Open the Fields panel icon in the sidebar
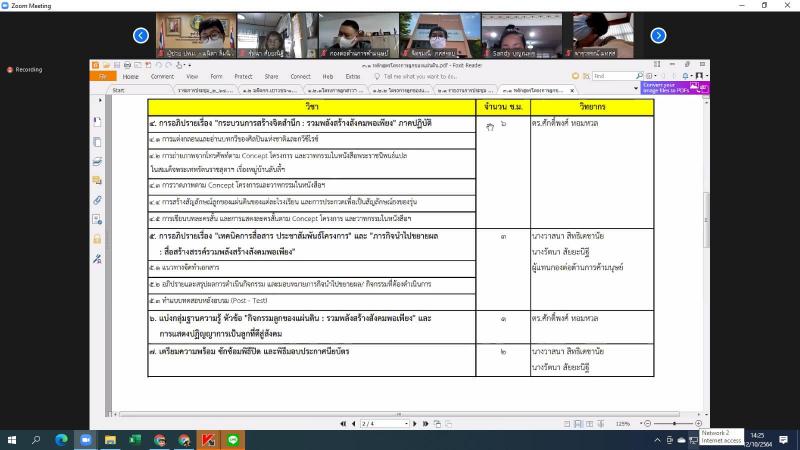 (97, 219)
